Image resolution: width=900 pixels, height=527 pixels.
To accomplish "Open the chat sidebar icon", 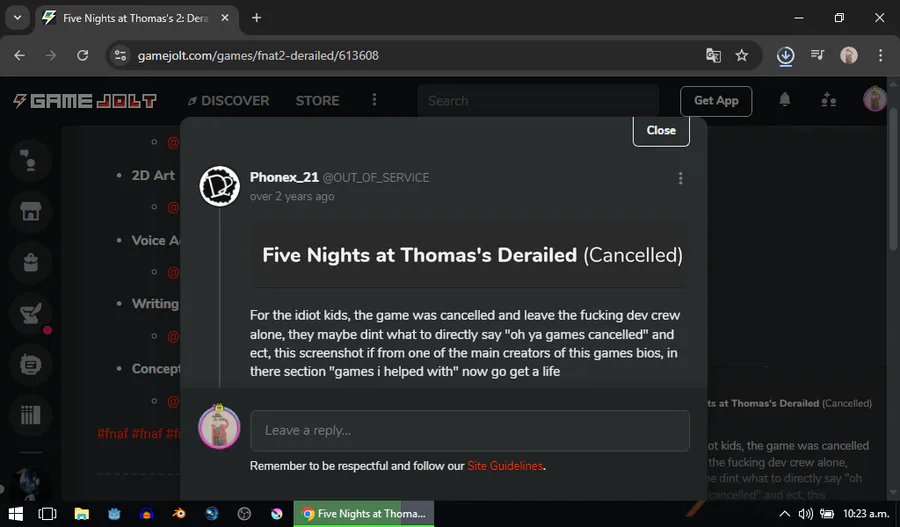I will coord(30,161).
